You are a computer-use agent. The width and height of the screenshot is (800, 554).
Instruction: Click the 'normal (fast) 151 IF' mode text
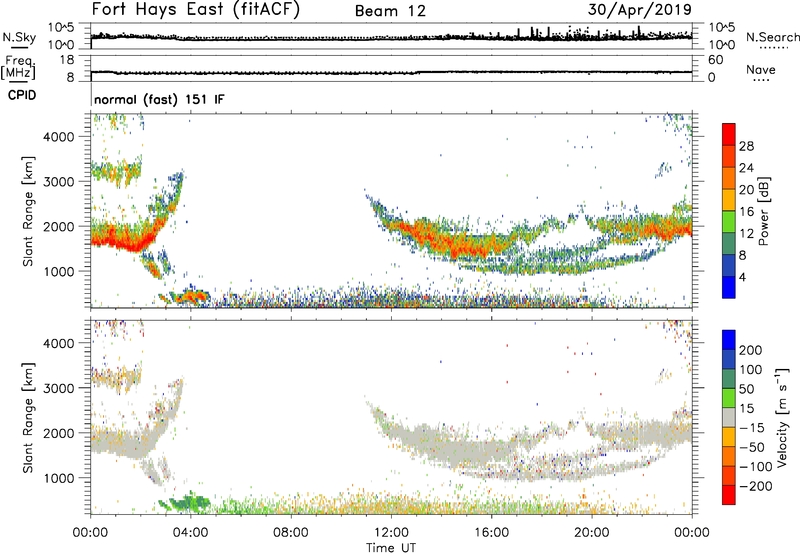[x=159, y=99]
